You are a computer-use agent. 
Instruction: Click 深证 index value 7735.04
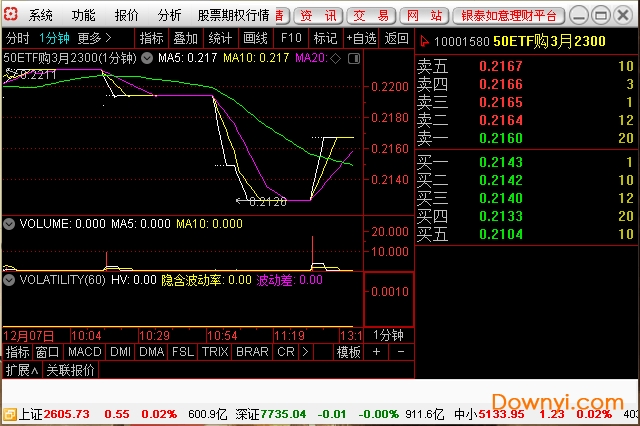283,415
